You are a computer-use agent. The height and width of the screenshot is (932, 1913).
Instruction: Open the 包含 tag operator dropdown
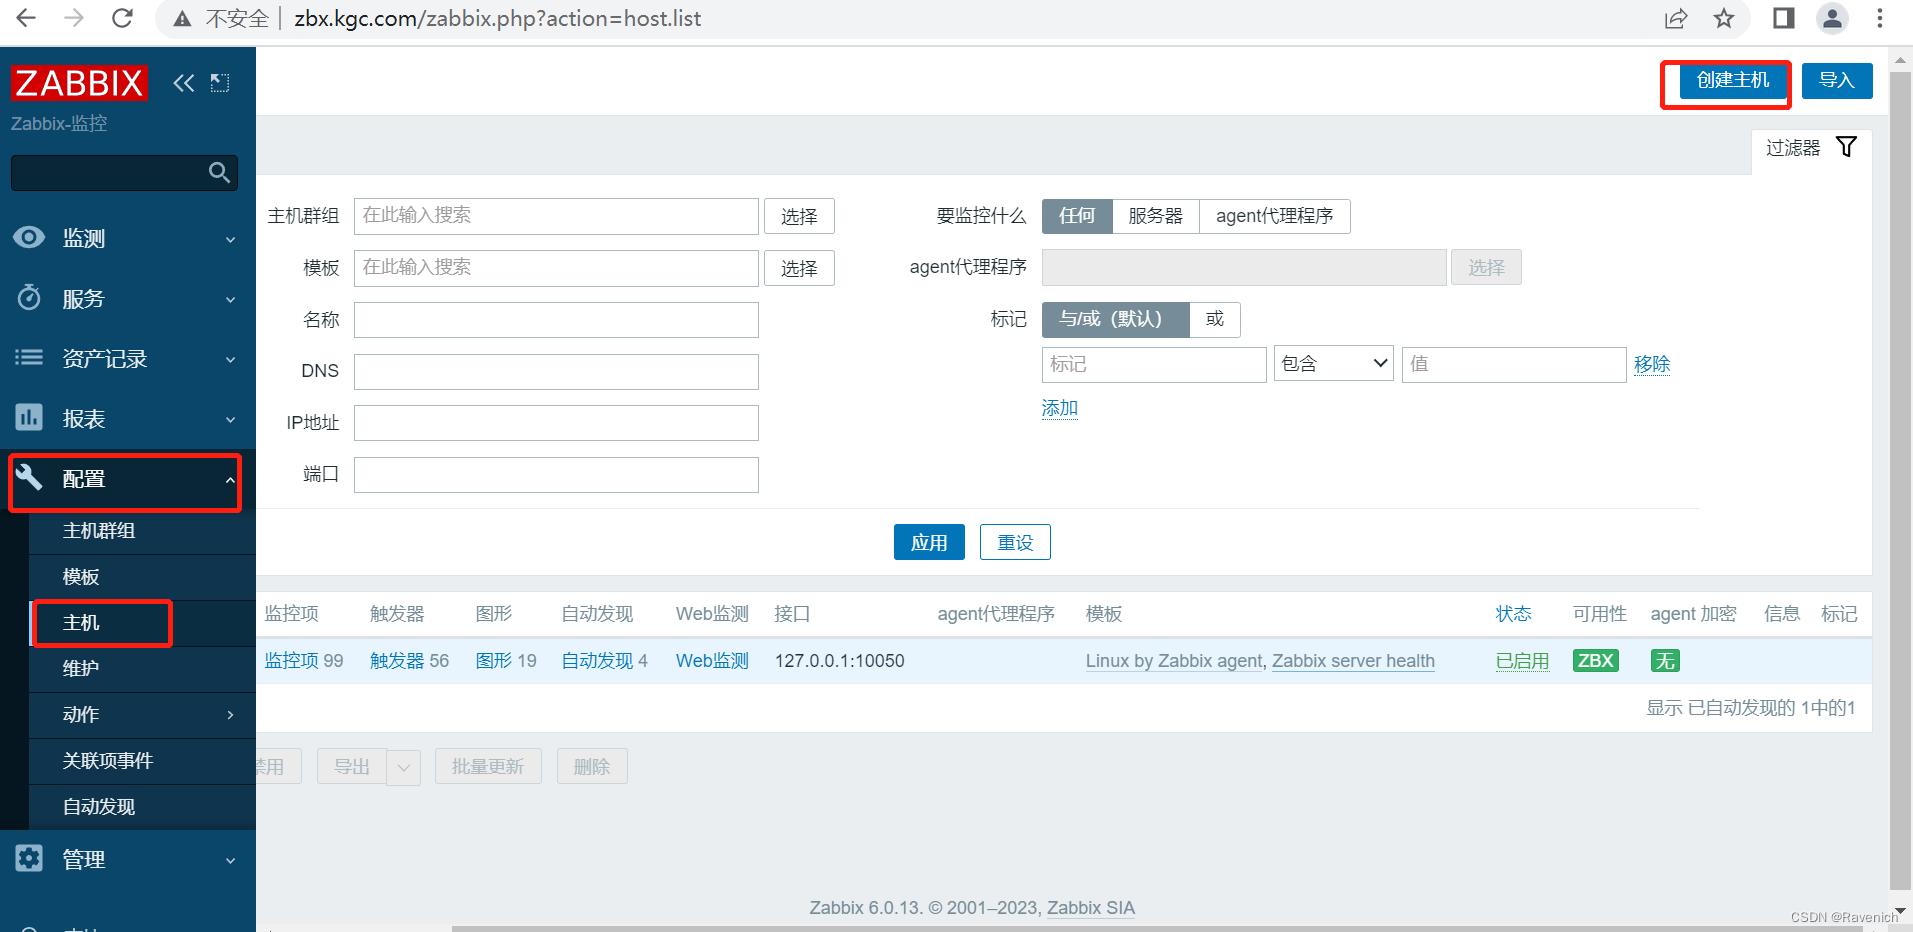pos(1333,364)
